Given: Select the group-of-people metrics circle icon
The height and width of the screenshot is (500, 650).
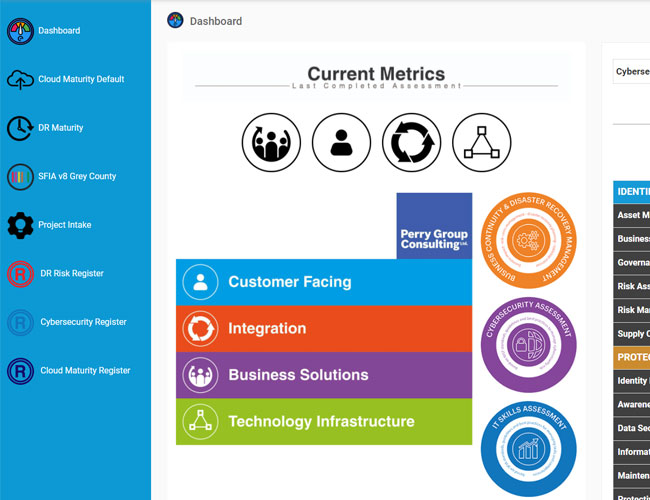Looking at the screenshot, I should (x=271, y=142).
